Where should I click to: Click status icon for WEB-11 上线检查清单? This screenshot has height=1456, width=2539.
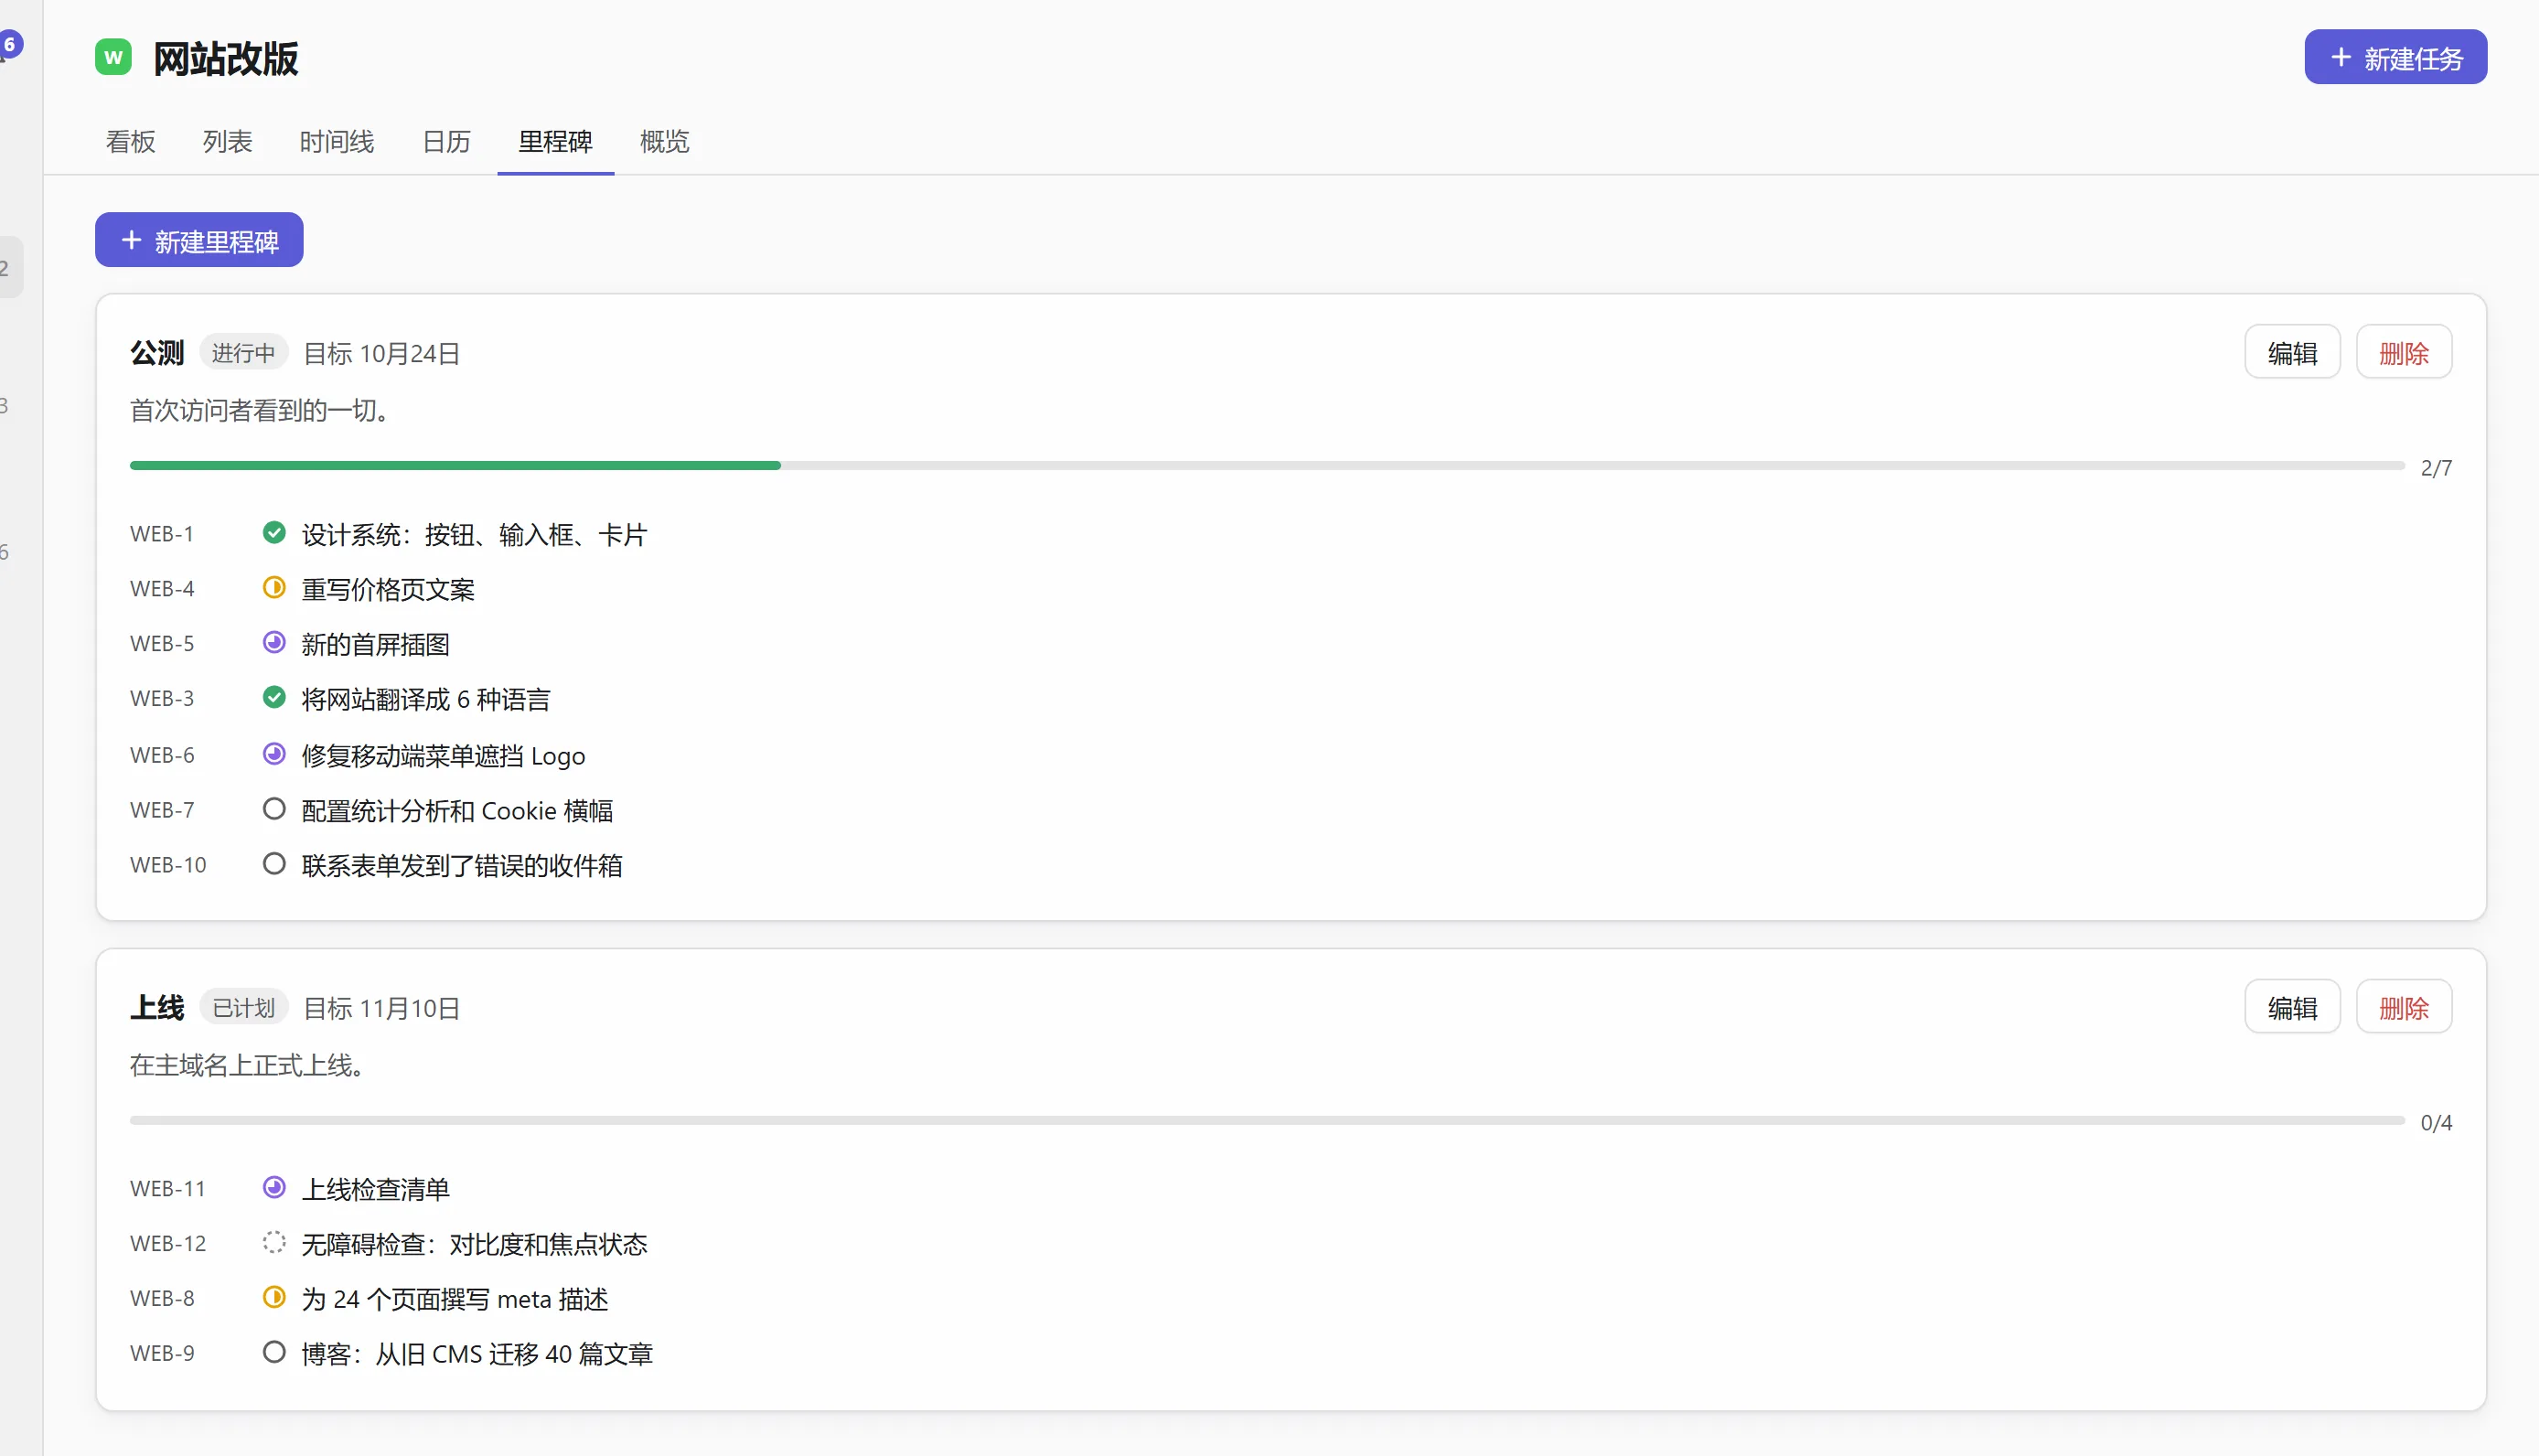274,1188
